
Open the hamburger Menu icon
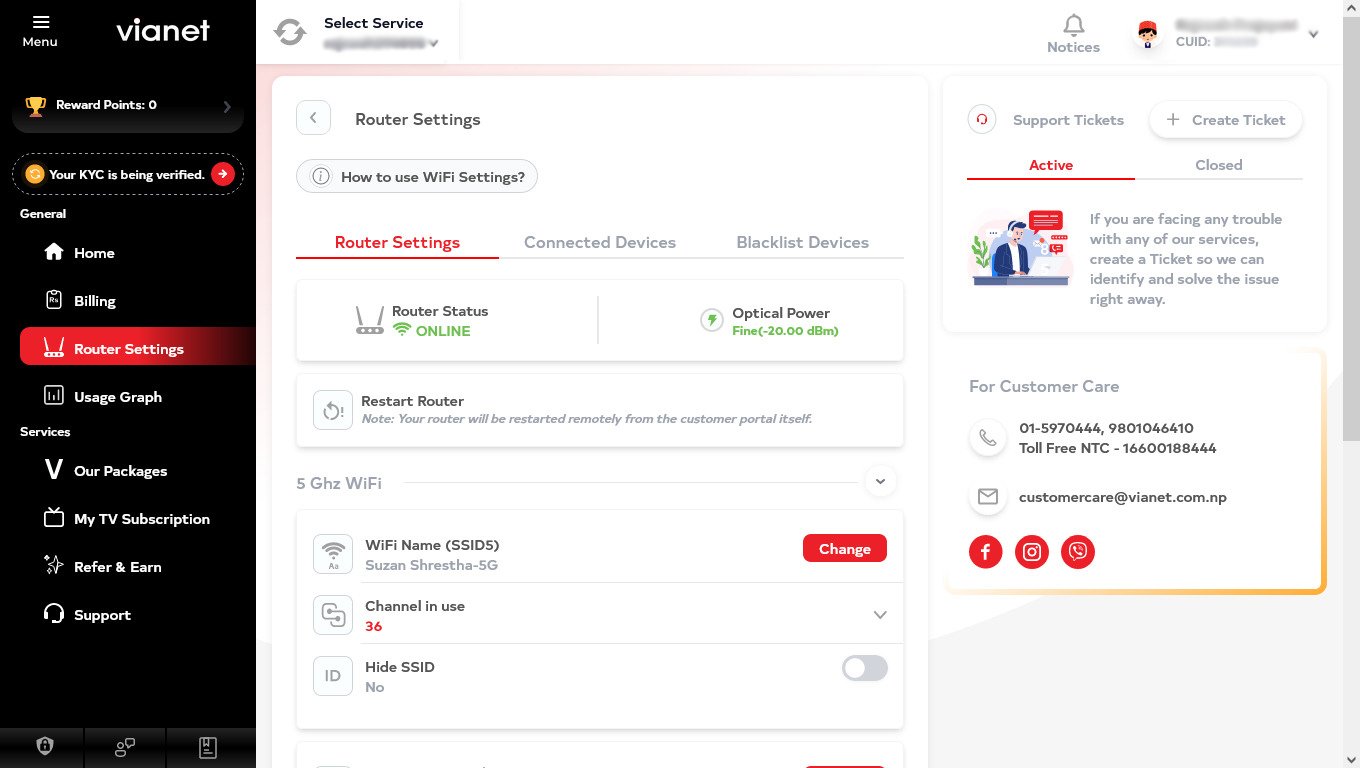(41, 21)
